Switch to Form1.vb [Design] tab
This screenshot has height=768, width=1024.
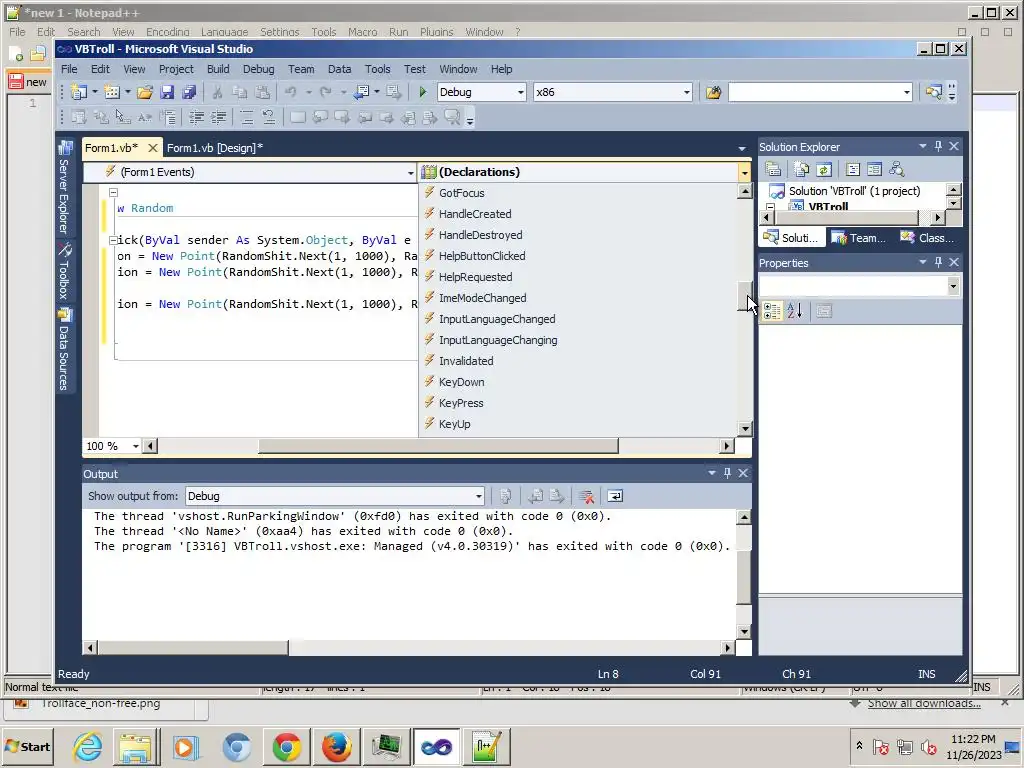(x=215, y=148)
